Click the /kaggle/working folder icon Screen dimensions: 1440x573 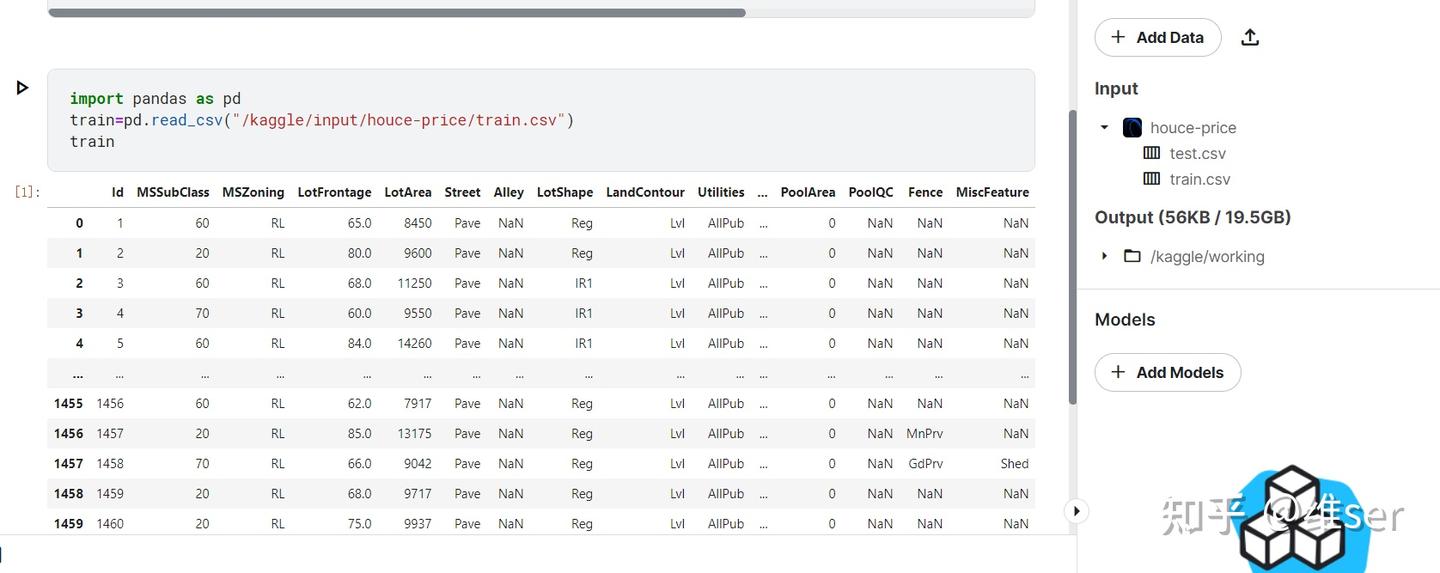click(x=1132, y=257)
